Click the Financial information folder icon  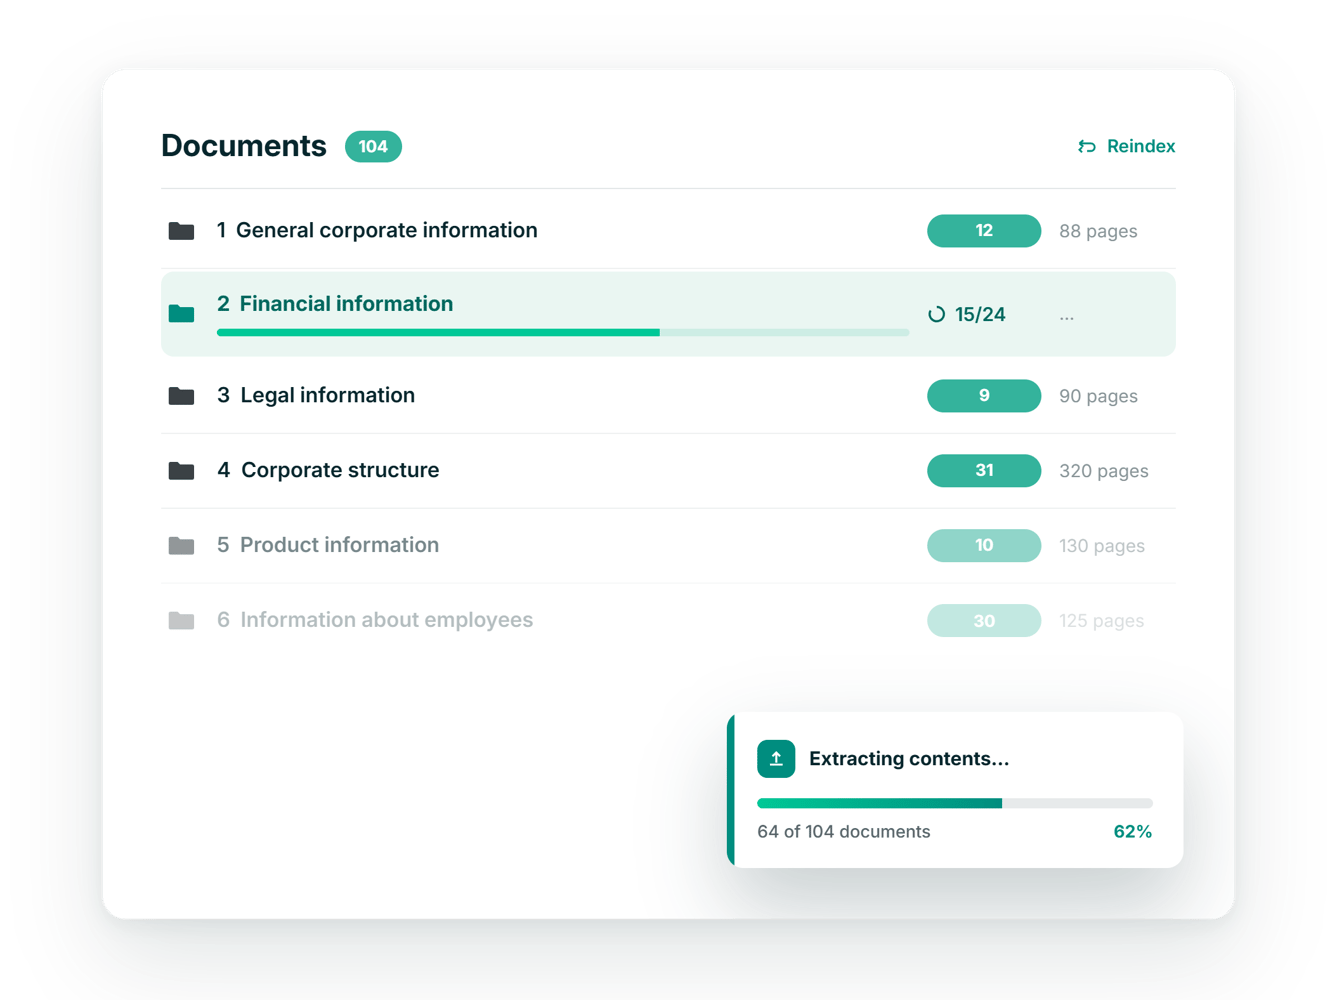pos(181,314)
